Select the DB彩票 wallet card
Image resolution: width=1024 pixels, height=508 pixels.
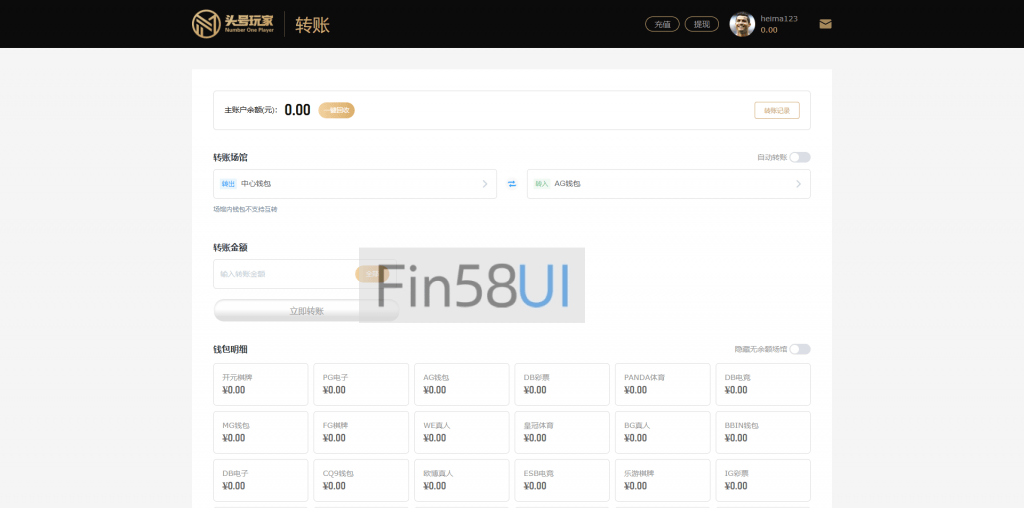coord(562,385)
